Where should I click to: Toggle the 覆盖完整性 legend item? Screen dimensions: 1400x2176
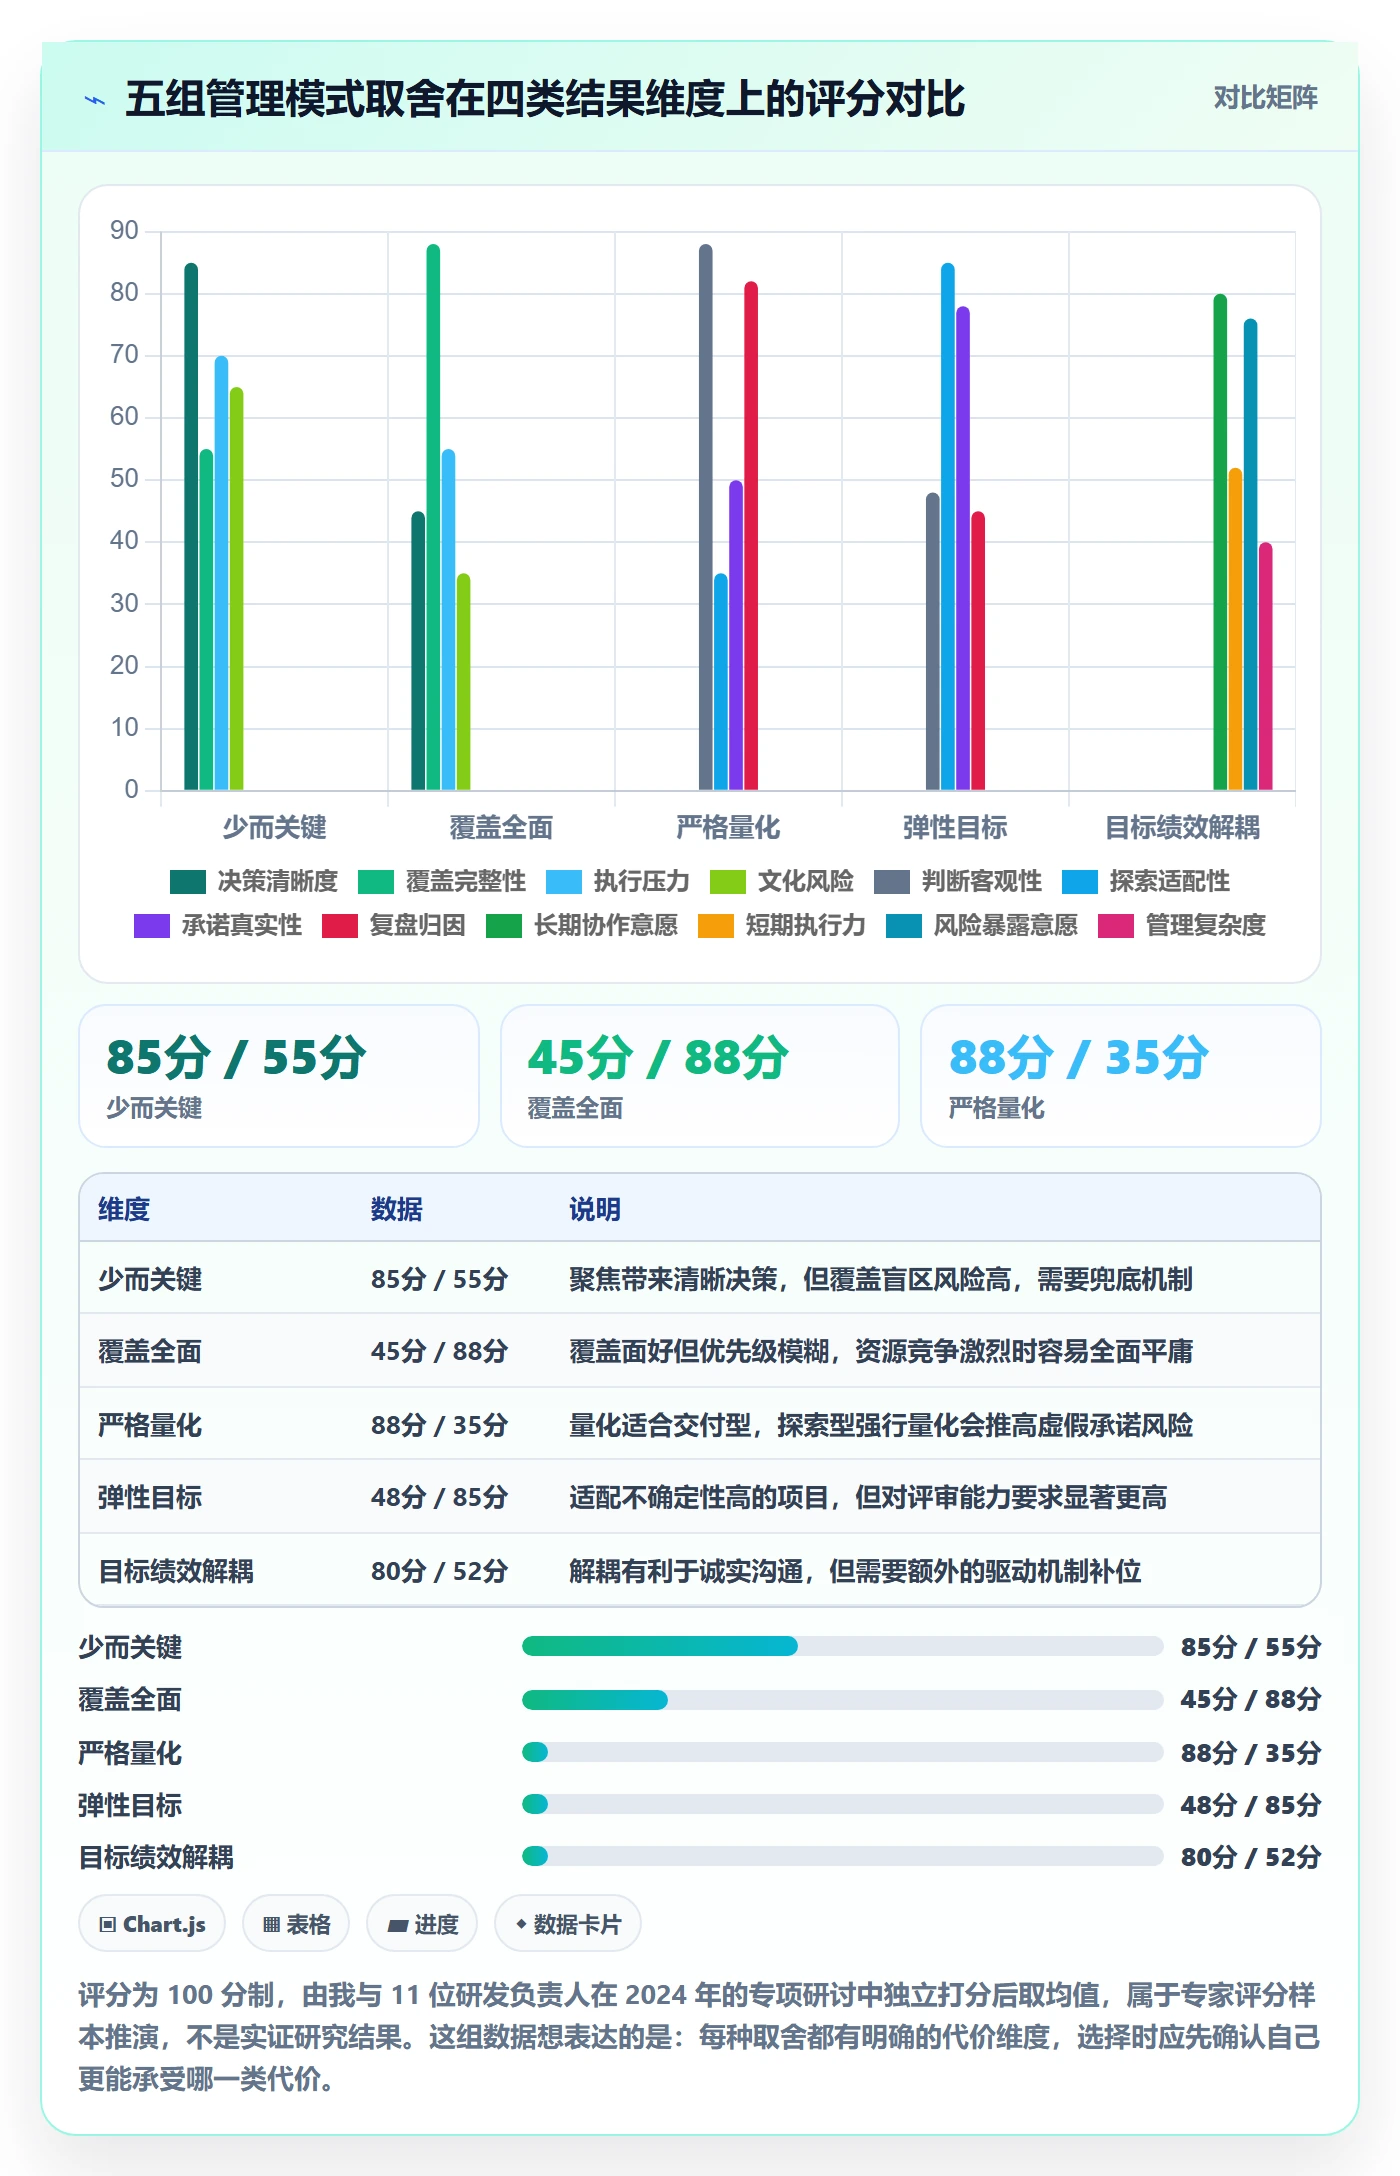point(442,882)
